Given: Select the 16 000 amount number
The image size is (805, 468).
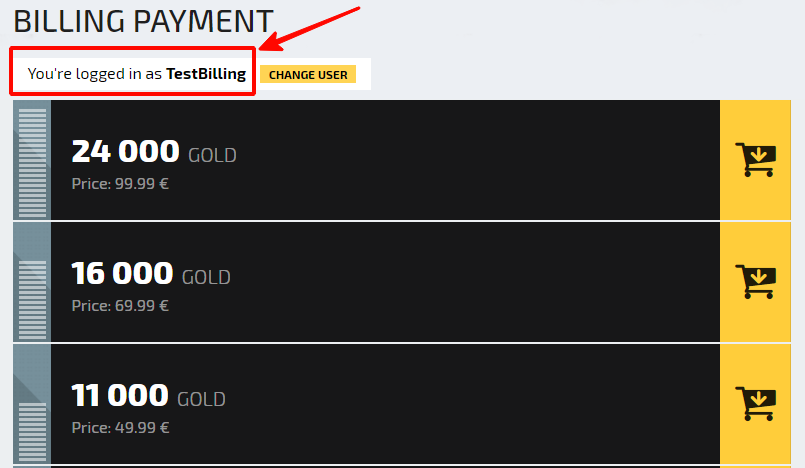Looking at the screenshot, I should 122,273.
